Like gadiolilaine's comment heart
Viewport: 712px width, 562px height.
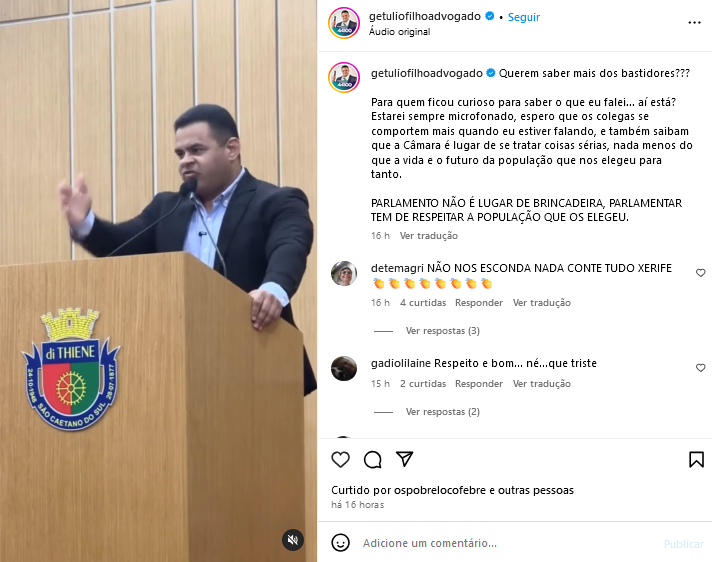click(x=701, y=368)
